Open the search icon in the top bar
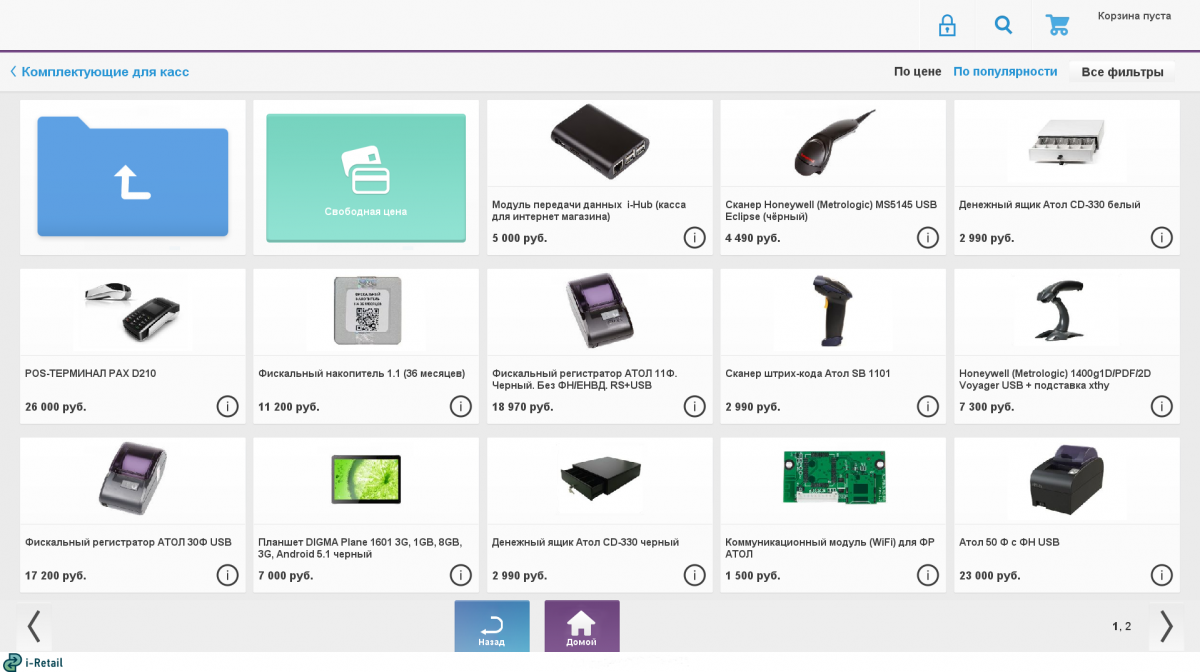1200x672 pixels. pos(1003,25)
